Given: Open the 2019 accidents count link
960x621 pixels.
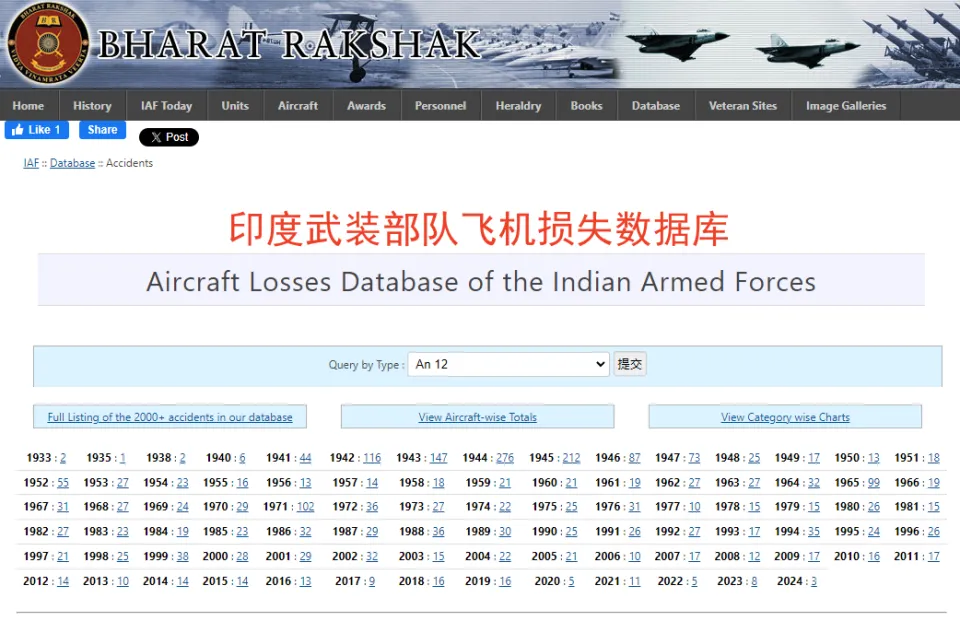Looking at the screenshot, I should (505, 581).
